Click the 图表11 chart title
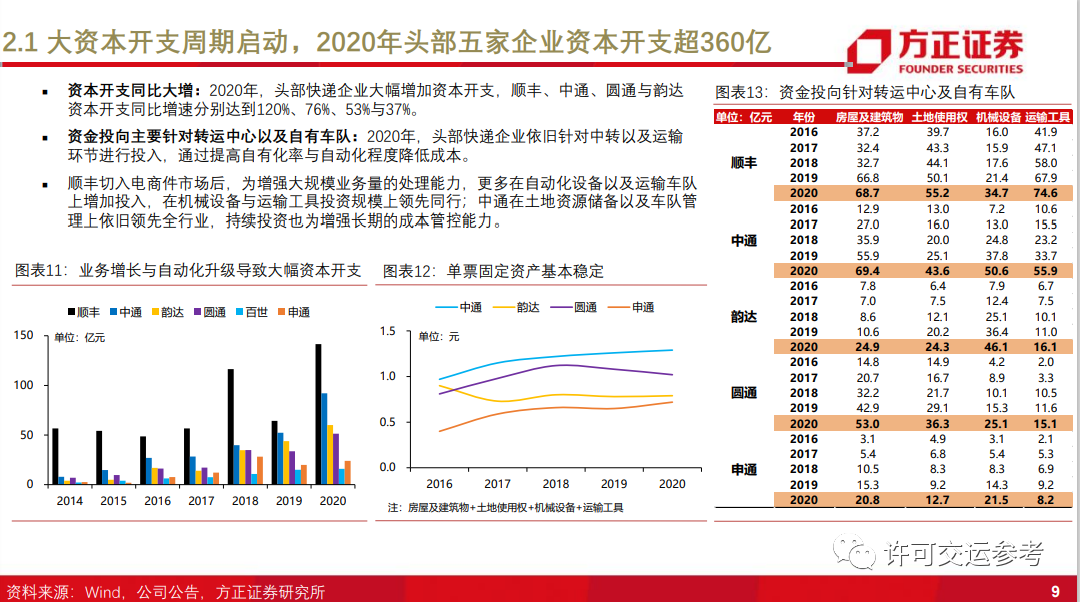This screenshot has height=602, width=1080. (188, 271)
